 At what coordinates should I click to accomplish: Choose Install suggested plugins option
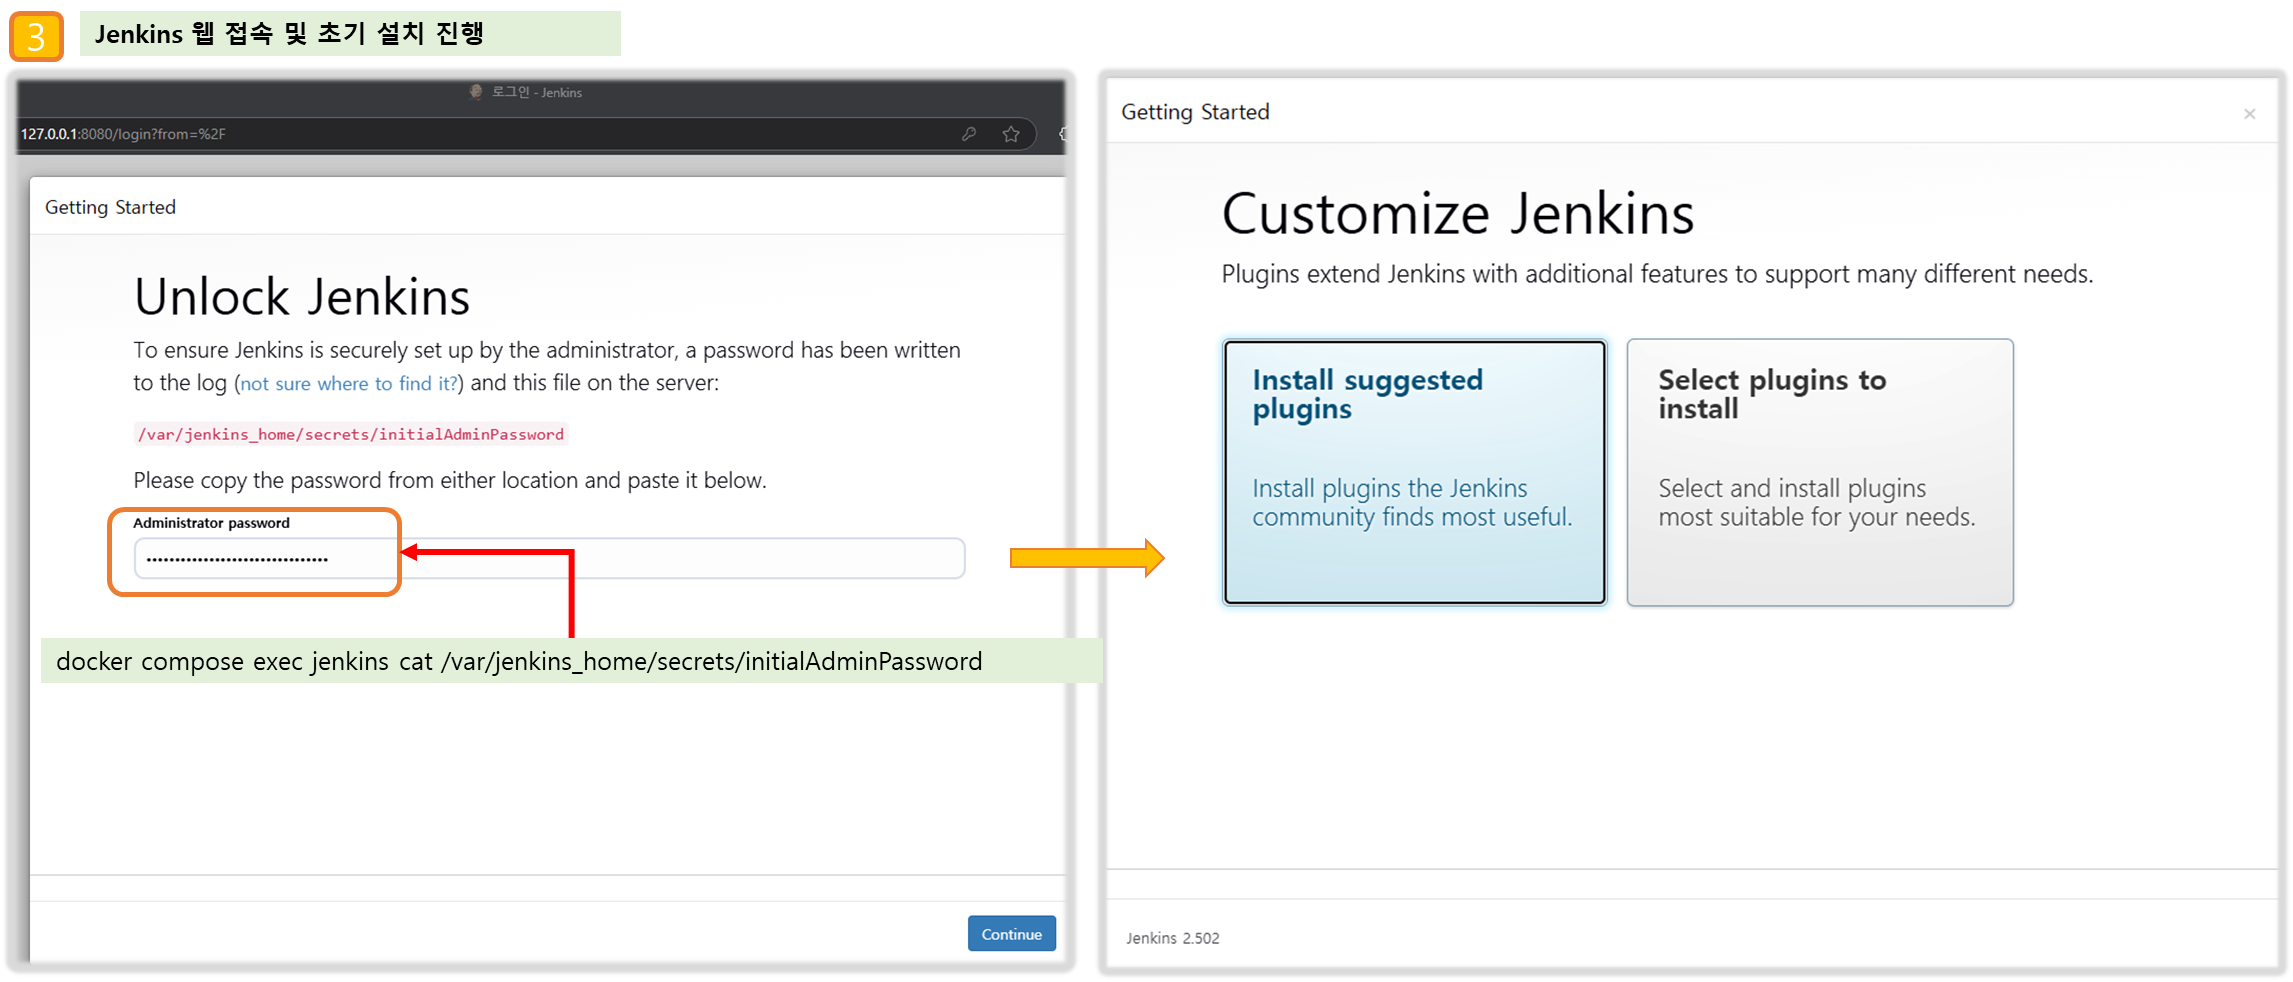(1414, 472)
